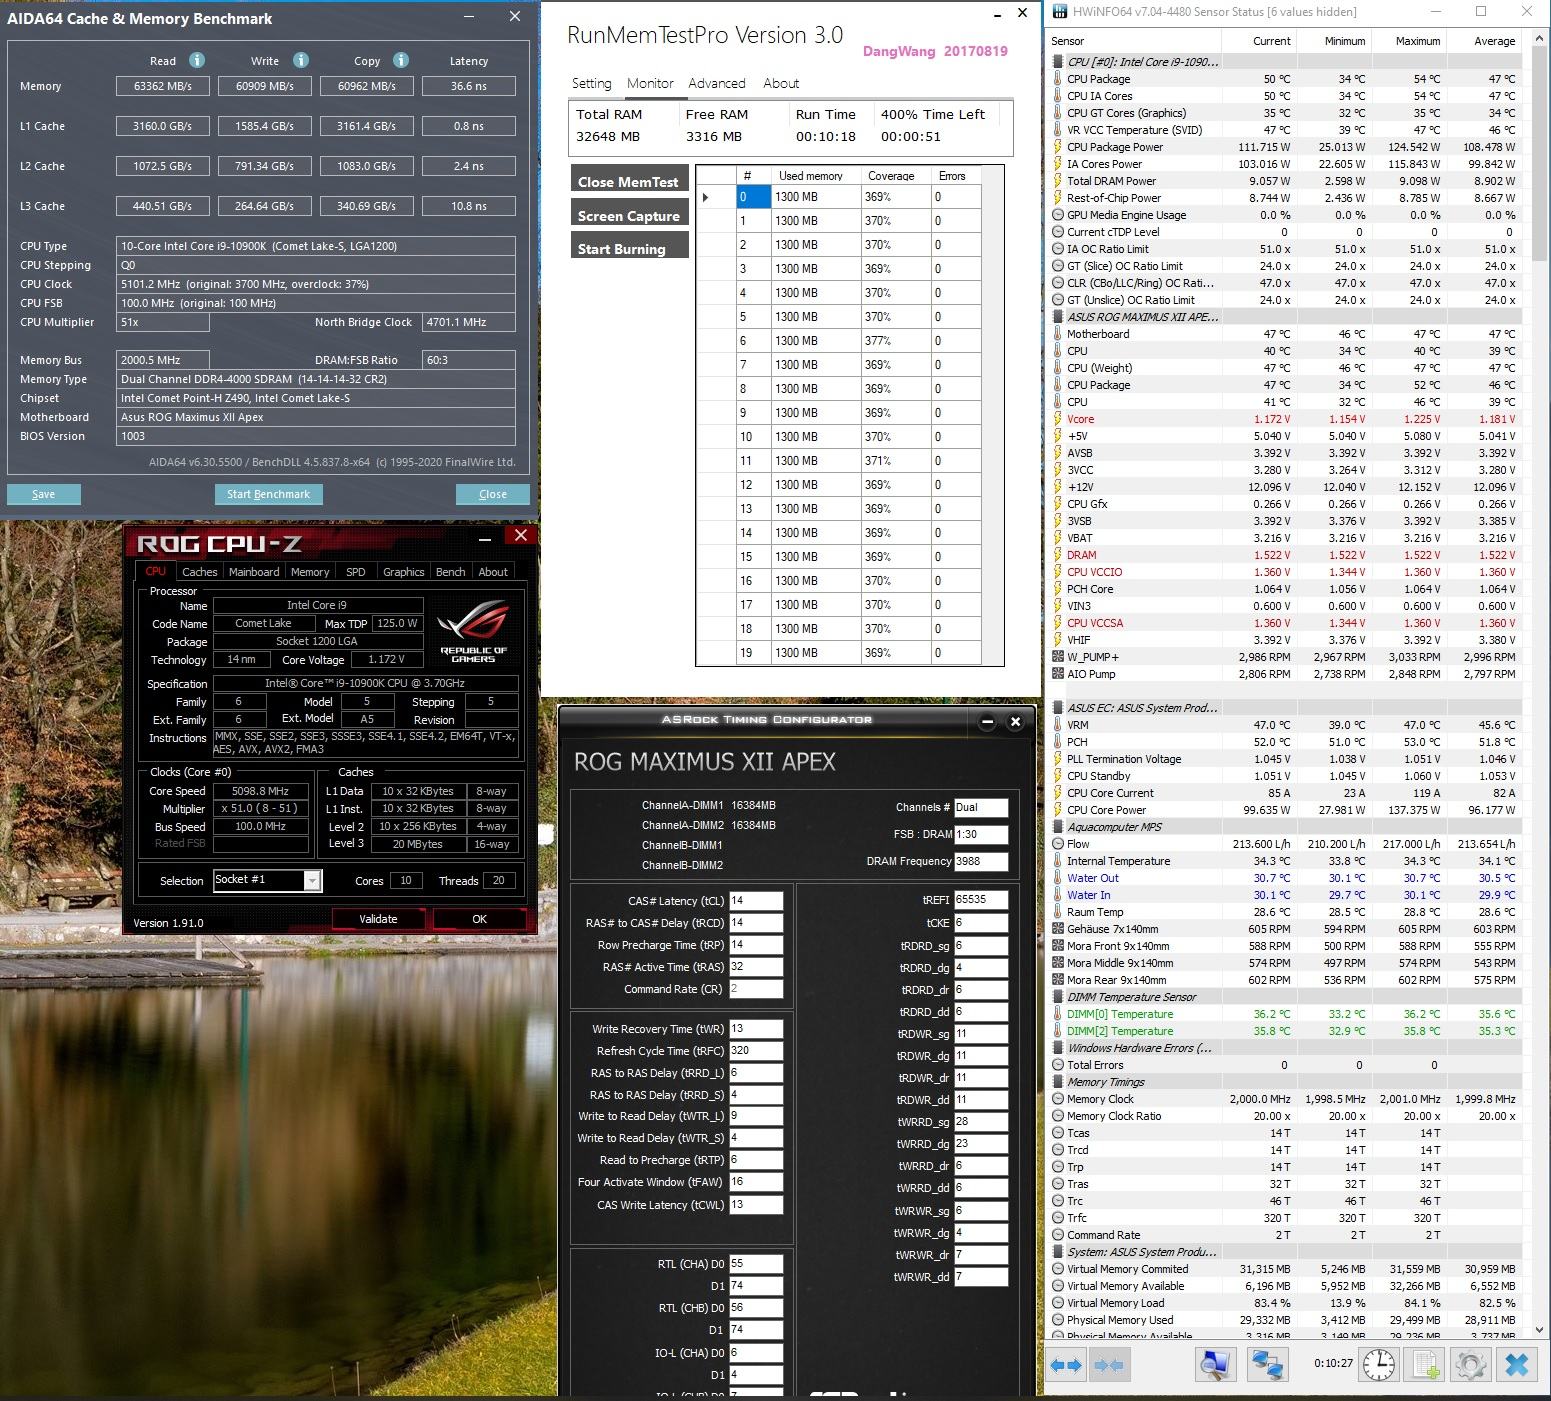This screenshot has height=1401, width=1551.
Task: Click icon beside DIMM Temperature Sensor header
Action: [1058, 997]
